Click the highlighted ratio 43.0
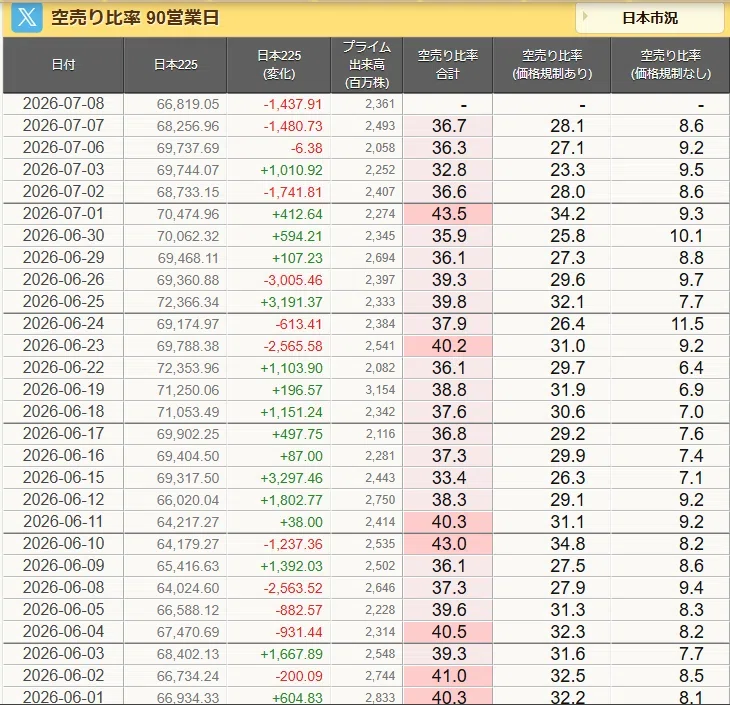730x705 pixels. (449, 544)
